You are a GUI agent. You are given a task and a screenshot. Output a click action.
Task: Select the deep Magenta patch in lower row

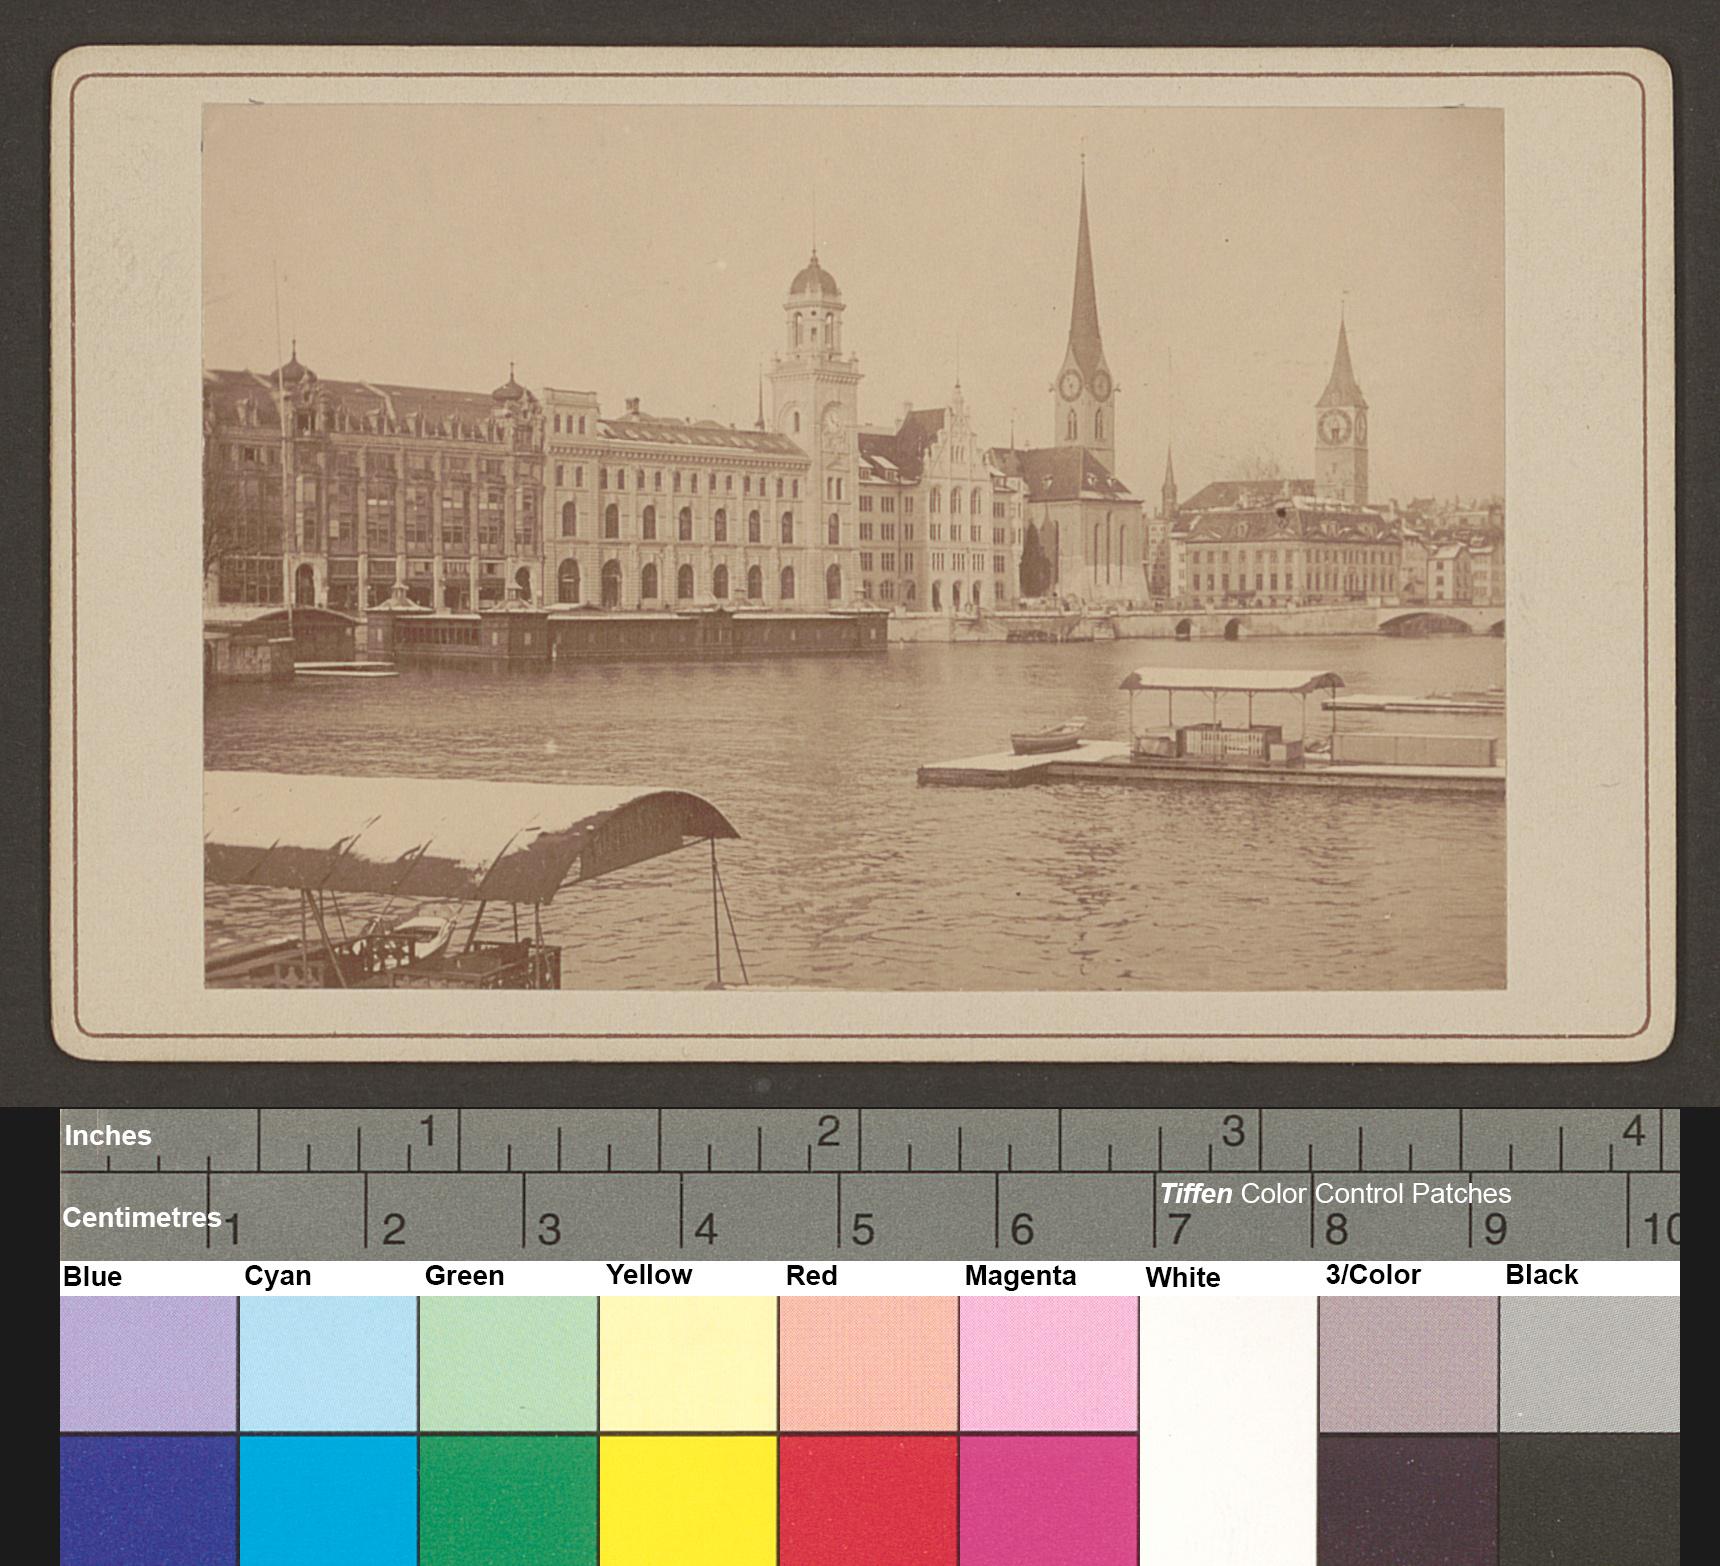coord(1048,1501)
